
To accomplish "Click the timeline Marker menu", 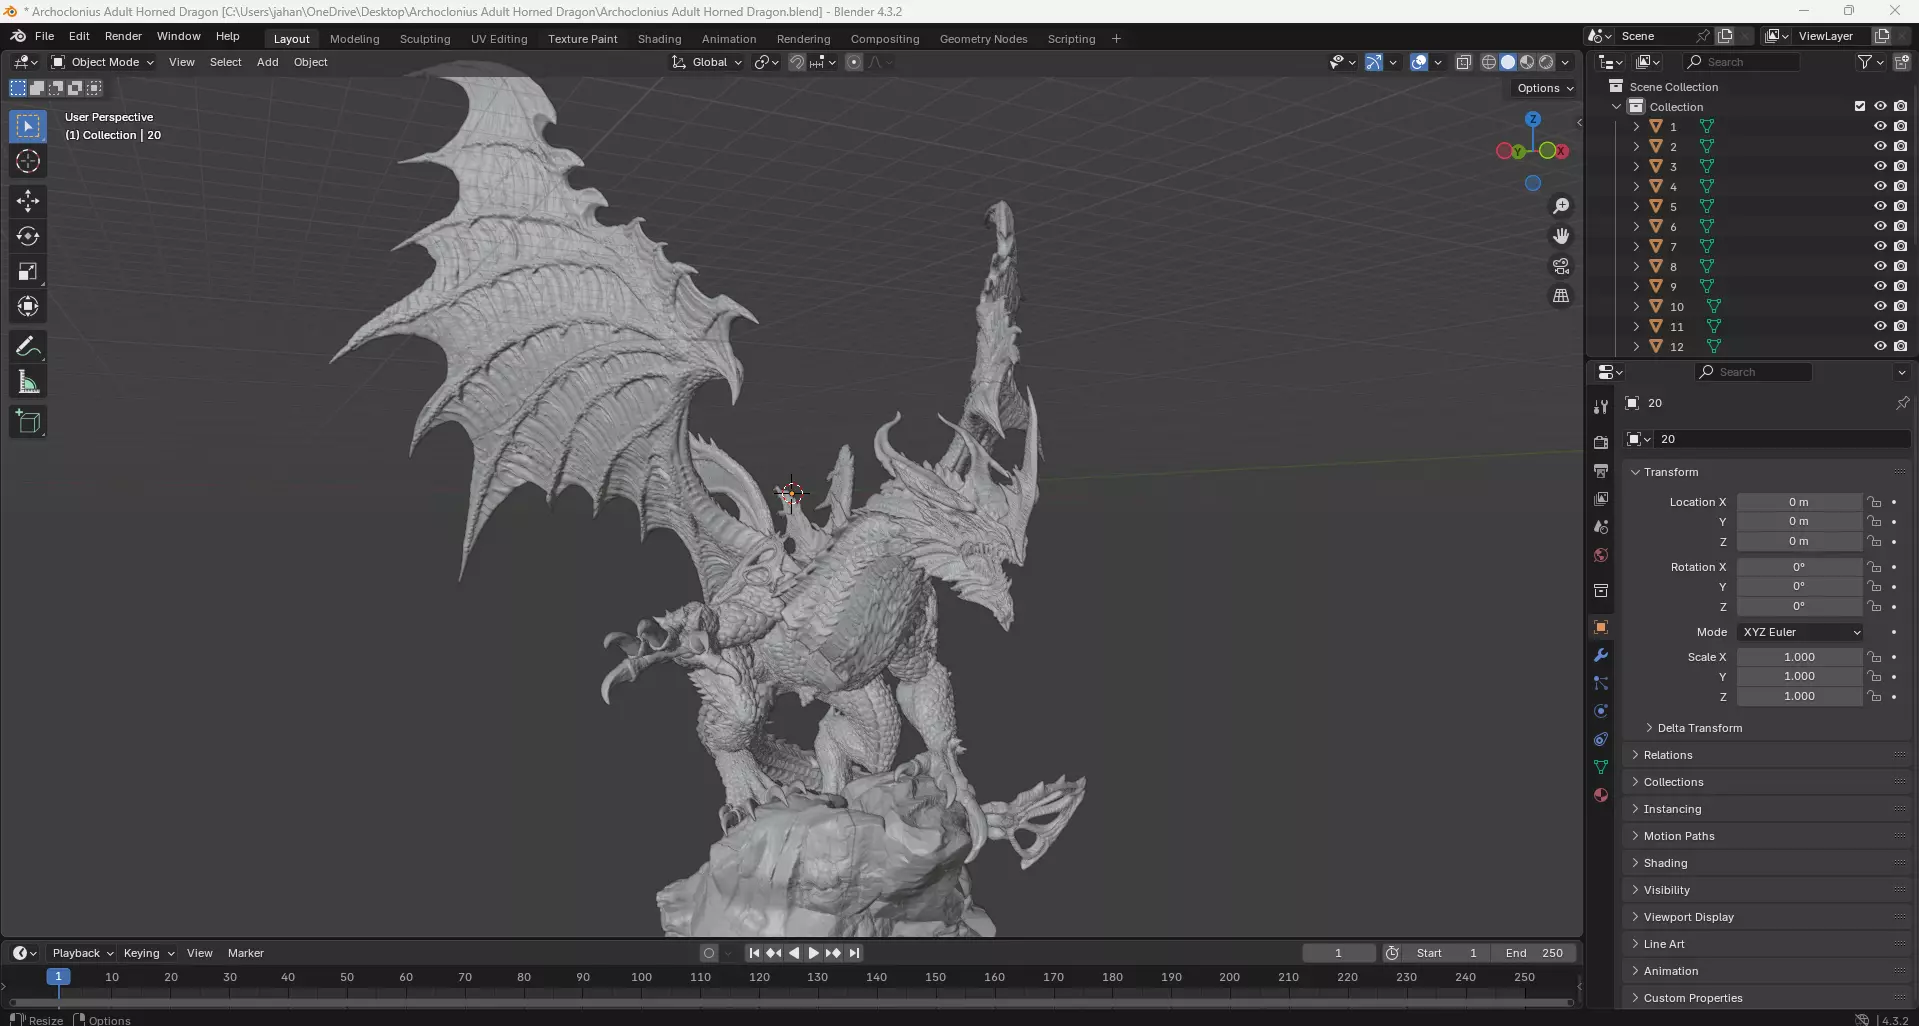I will [245, 953].
